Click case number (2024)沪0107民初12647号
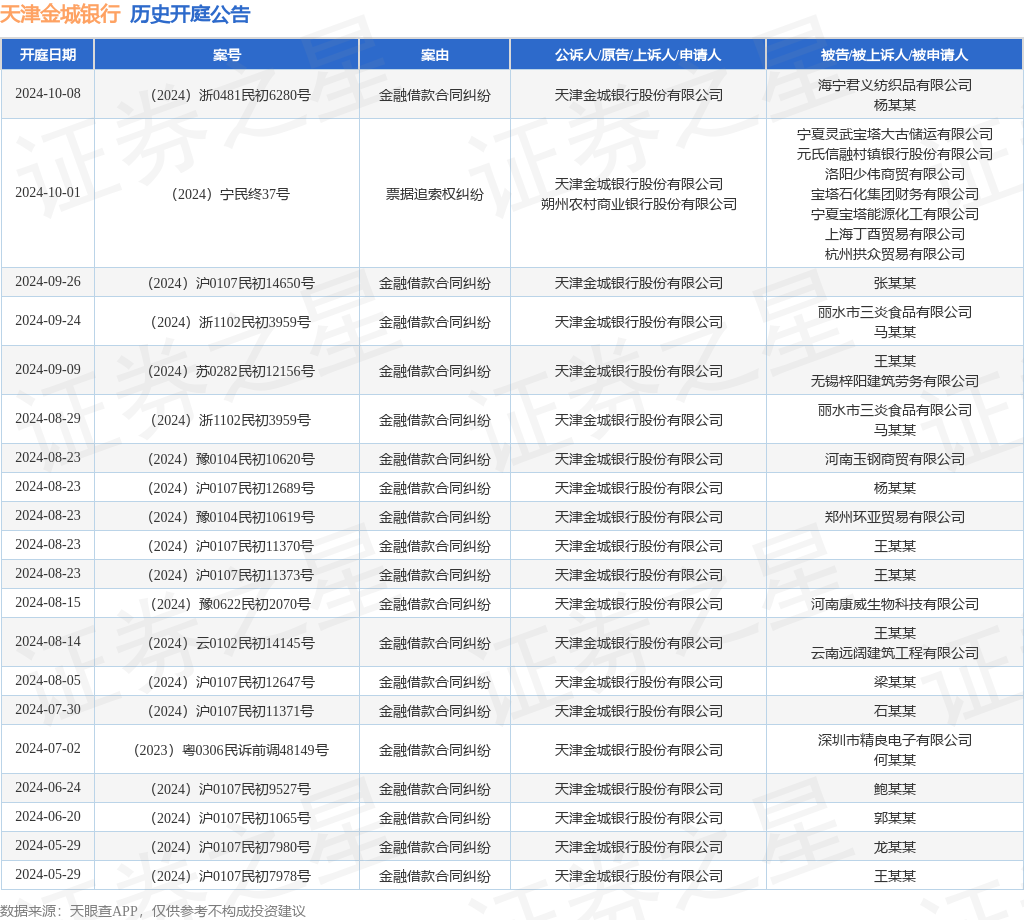 click(x=231, y=682)
